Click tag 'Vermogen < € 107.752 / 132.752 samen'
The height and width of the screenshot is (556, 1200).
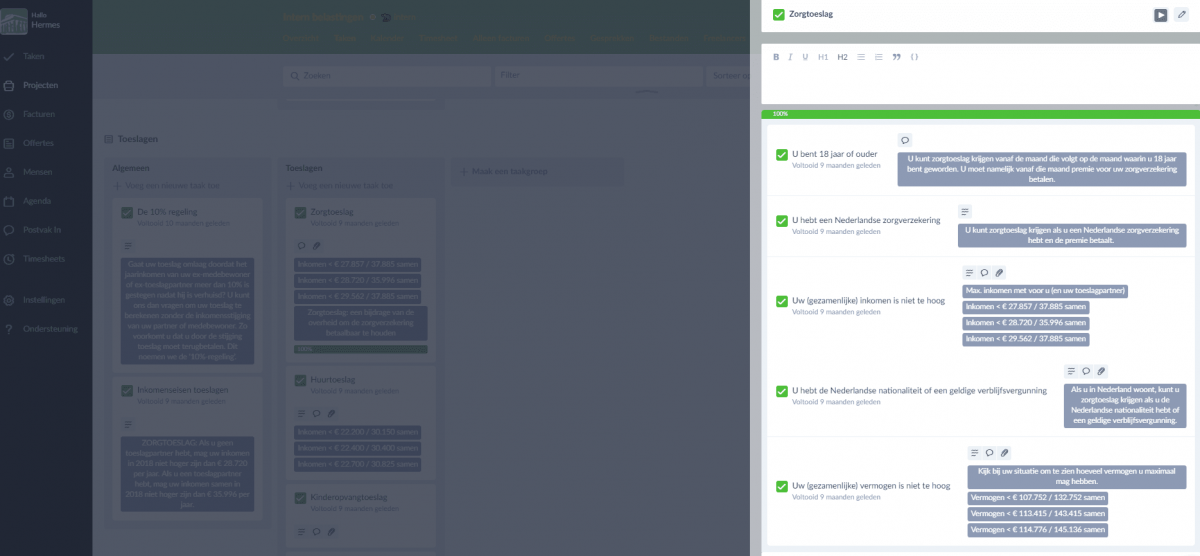pyautogui.click(x=1038, y=497)
